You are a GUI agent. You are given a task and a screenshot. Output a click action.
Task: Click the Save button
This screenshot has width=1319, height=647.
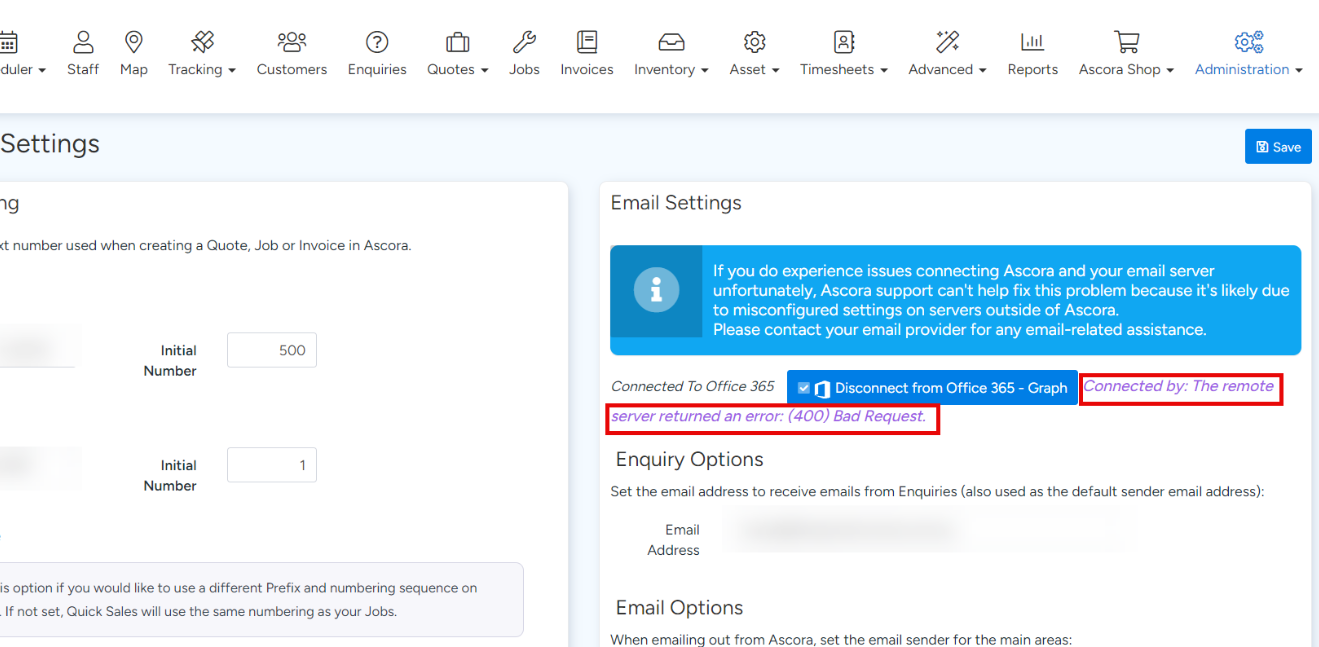coord(1278,147)
